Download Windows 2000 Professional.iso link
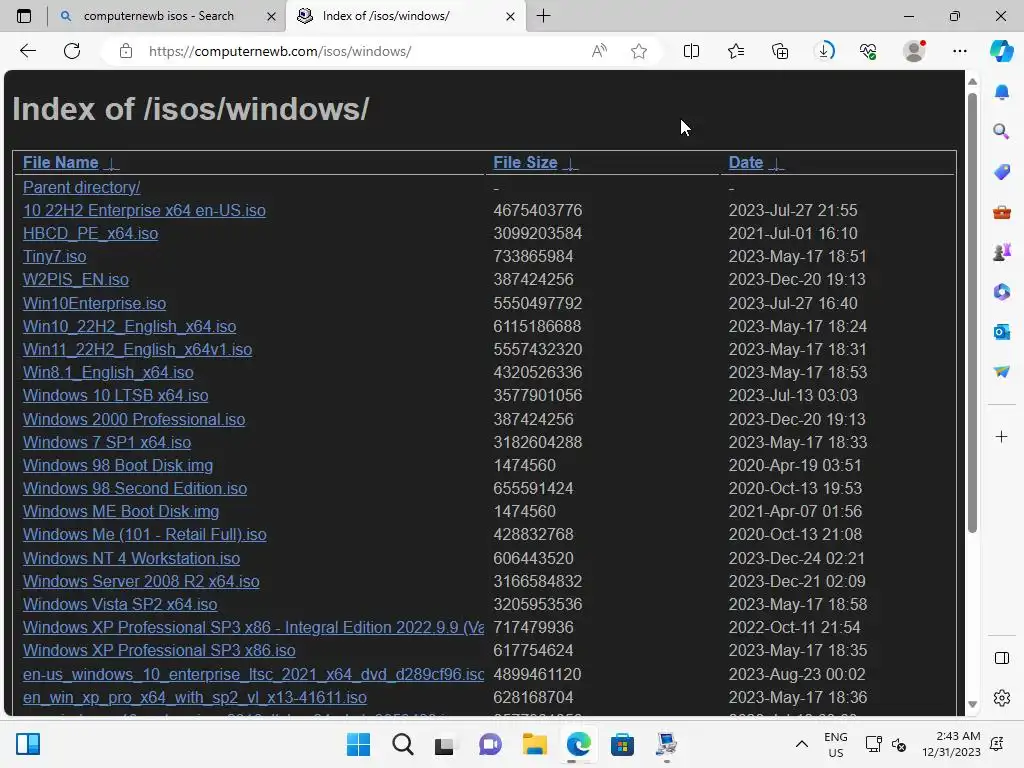Image resolution: width=1024 pixels, height=768 pixels. point(134,419)
